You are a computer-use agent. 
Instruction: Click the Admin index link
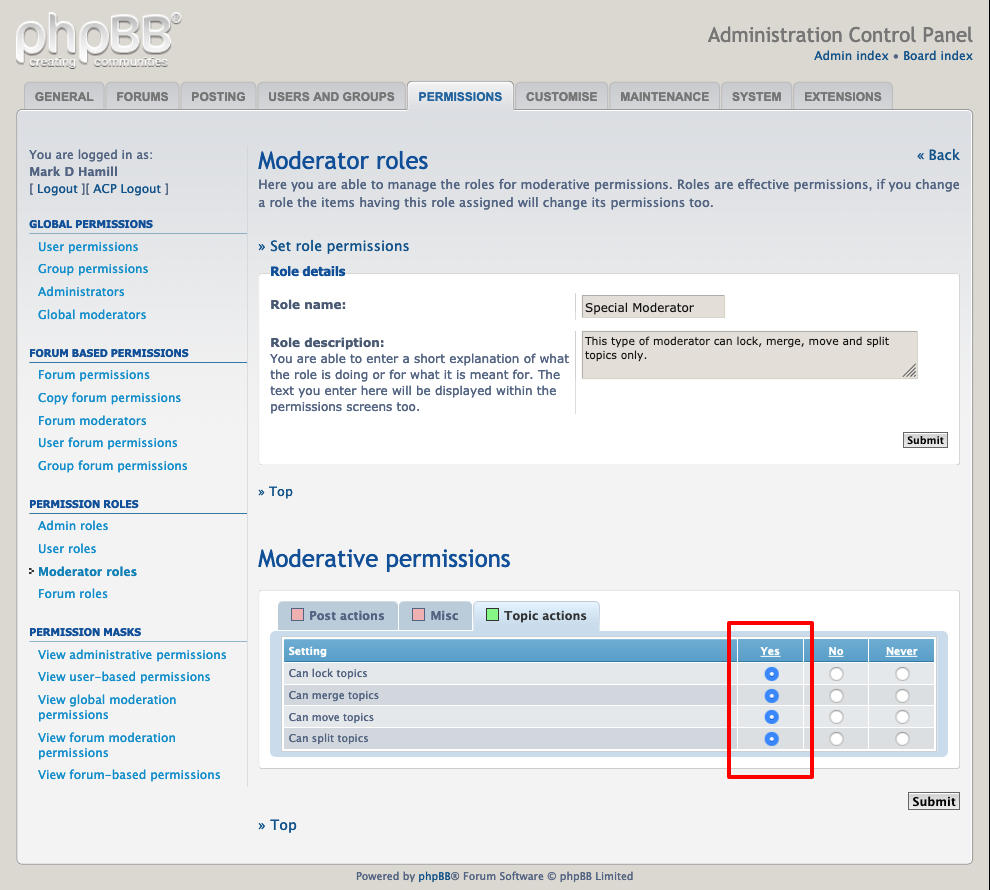[x=850, y=56]
